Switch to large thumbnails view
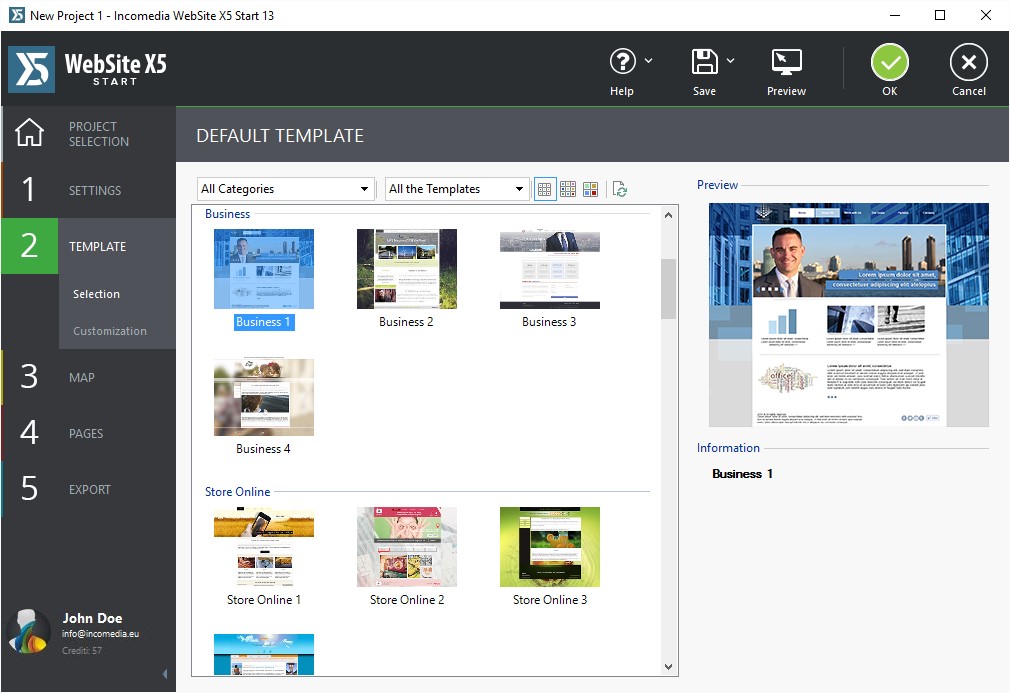 (x=545, y=189)
